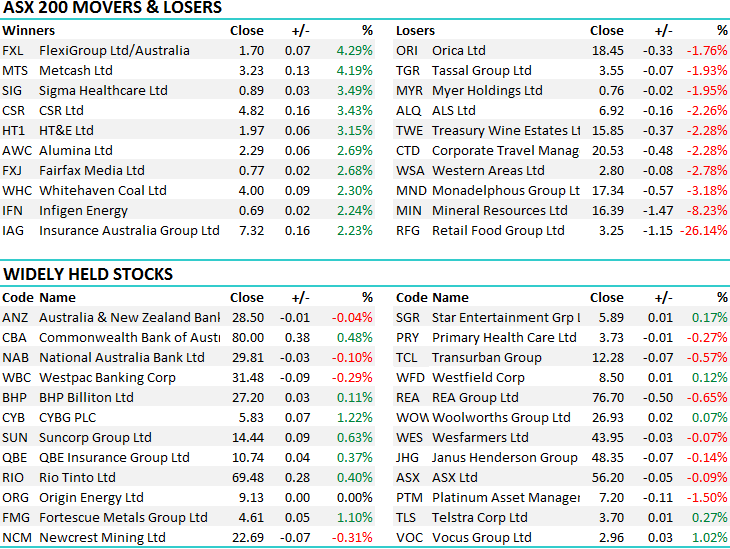730x549 pixels.
Task: Select the 4.19% Metcash gain
Action: pos(354,70)
